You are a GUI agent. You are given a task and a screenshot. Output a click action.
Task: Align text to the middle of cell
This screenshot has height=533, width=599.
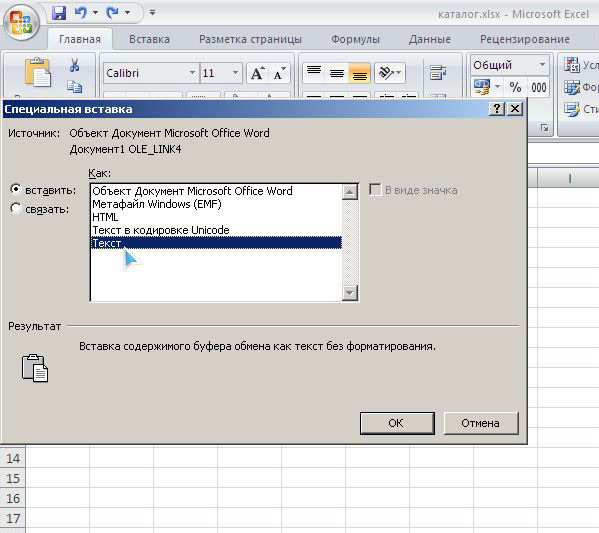coord(337,73)
